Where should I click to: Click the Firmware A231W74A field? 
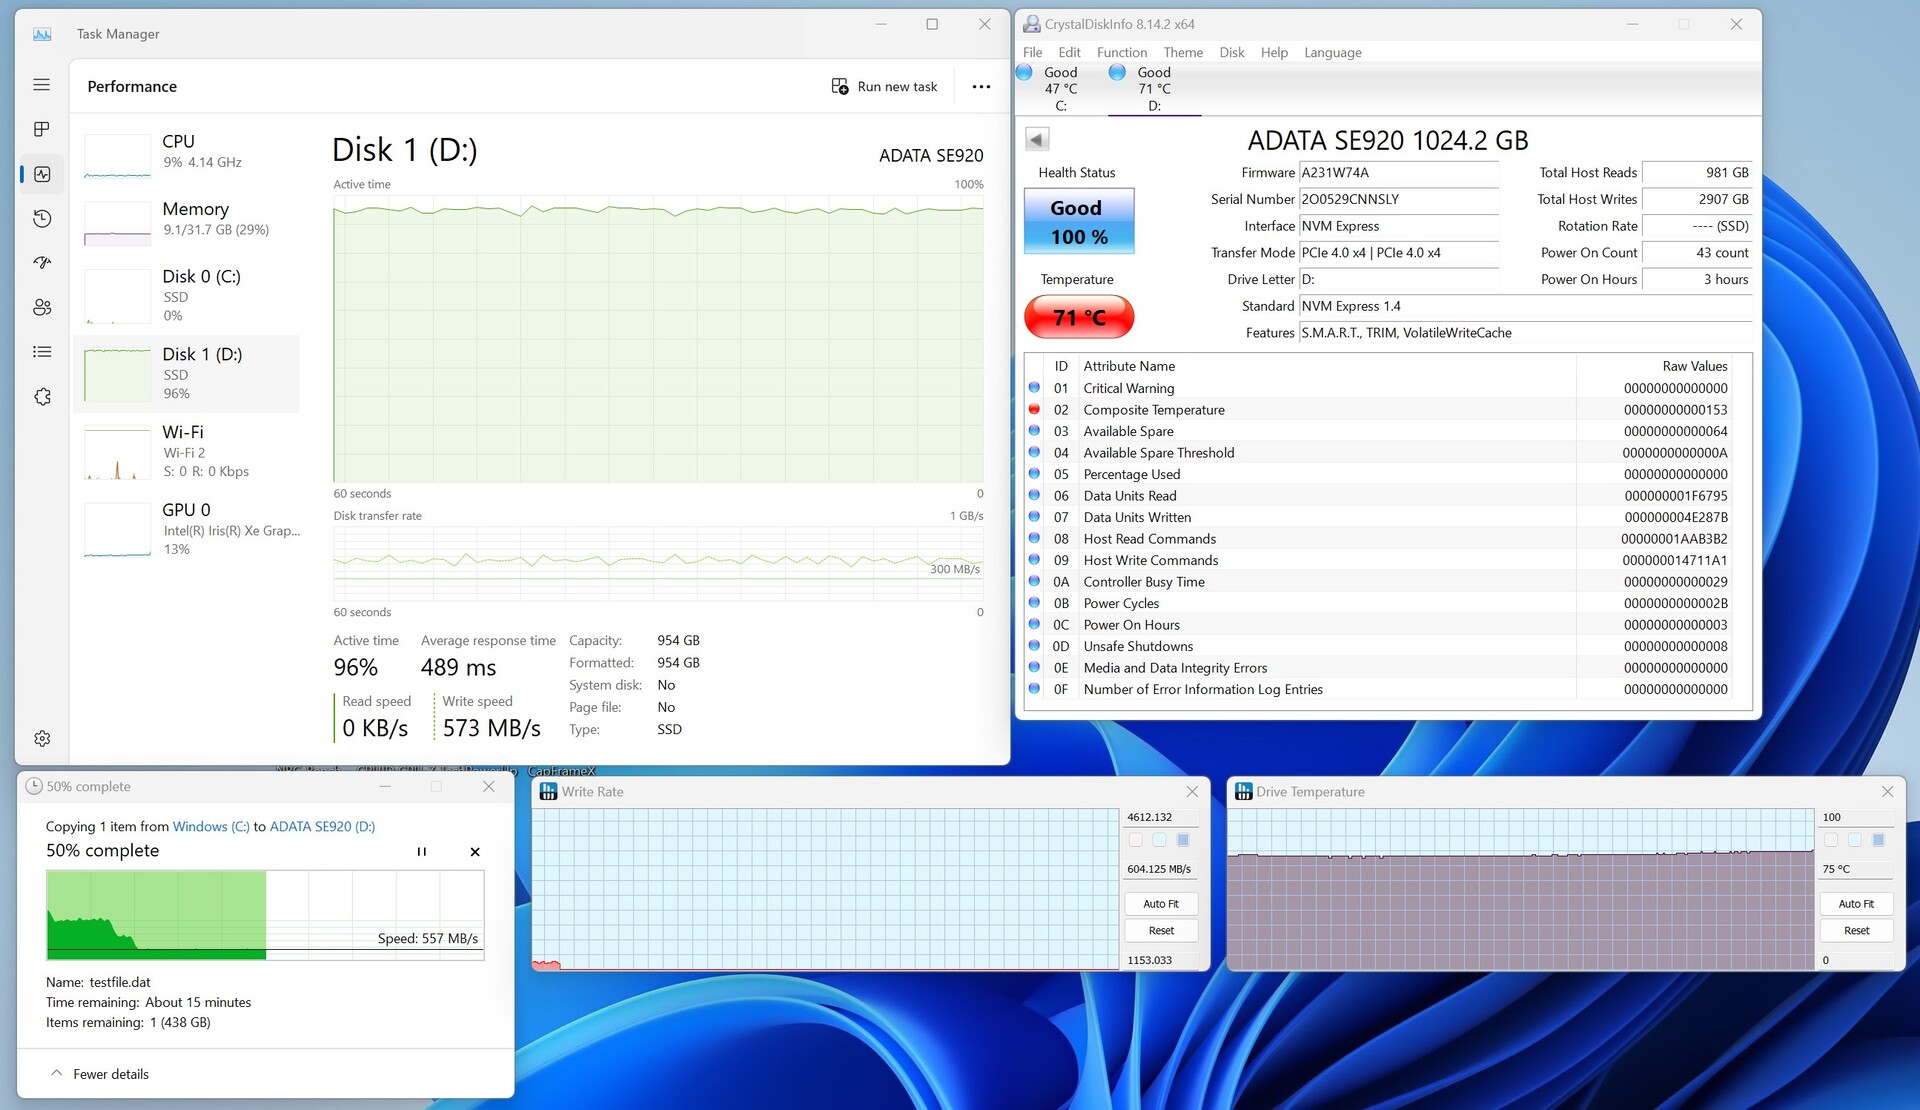coord(1398,173)
